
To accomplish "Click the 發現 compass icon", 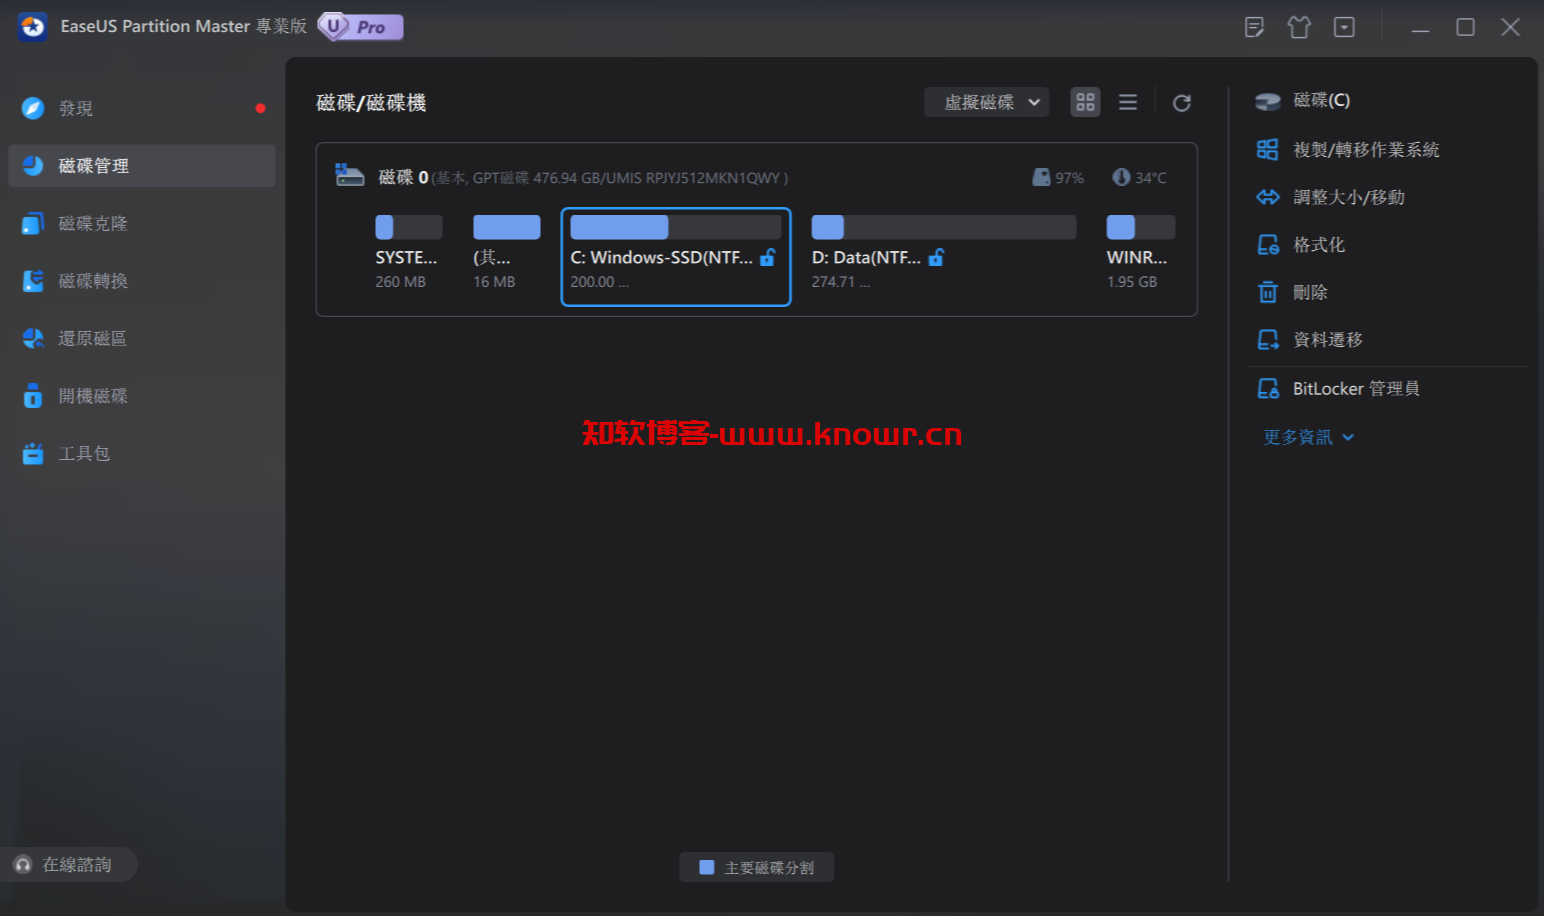I will [x=33, y=108].
